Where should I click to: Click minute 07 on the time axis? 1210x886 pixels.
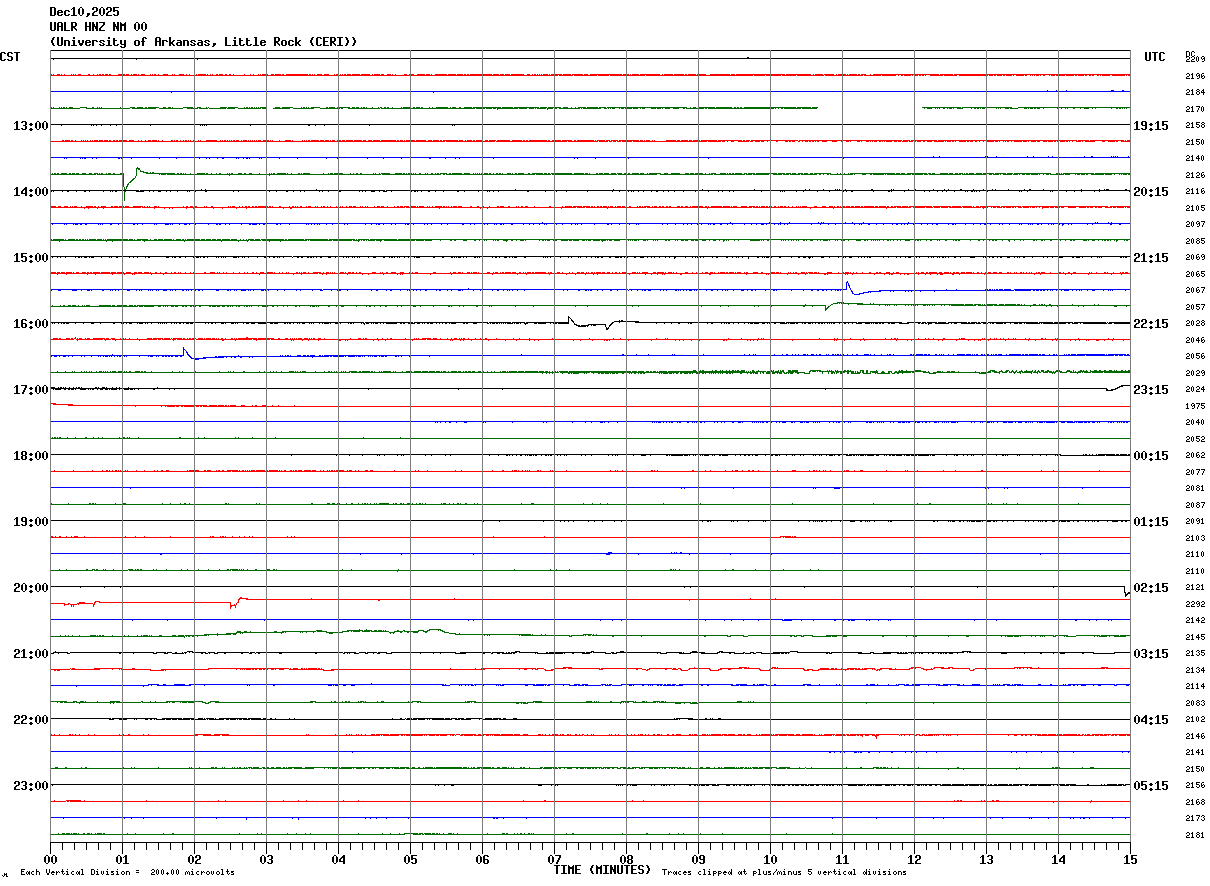(554, 859)
